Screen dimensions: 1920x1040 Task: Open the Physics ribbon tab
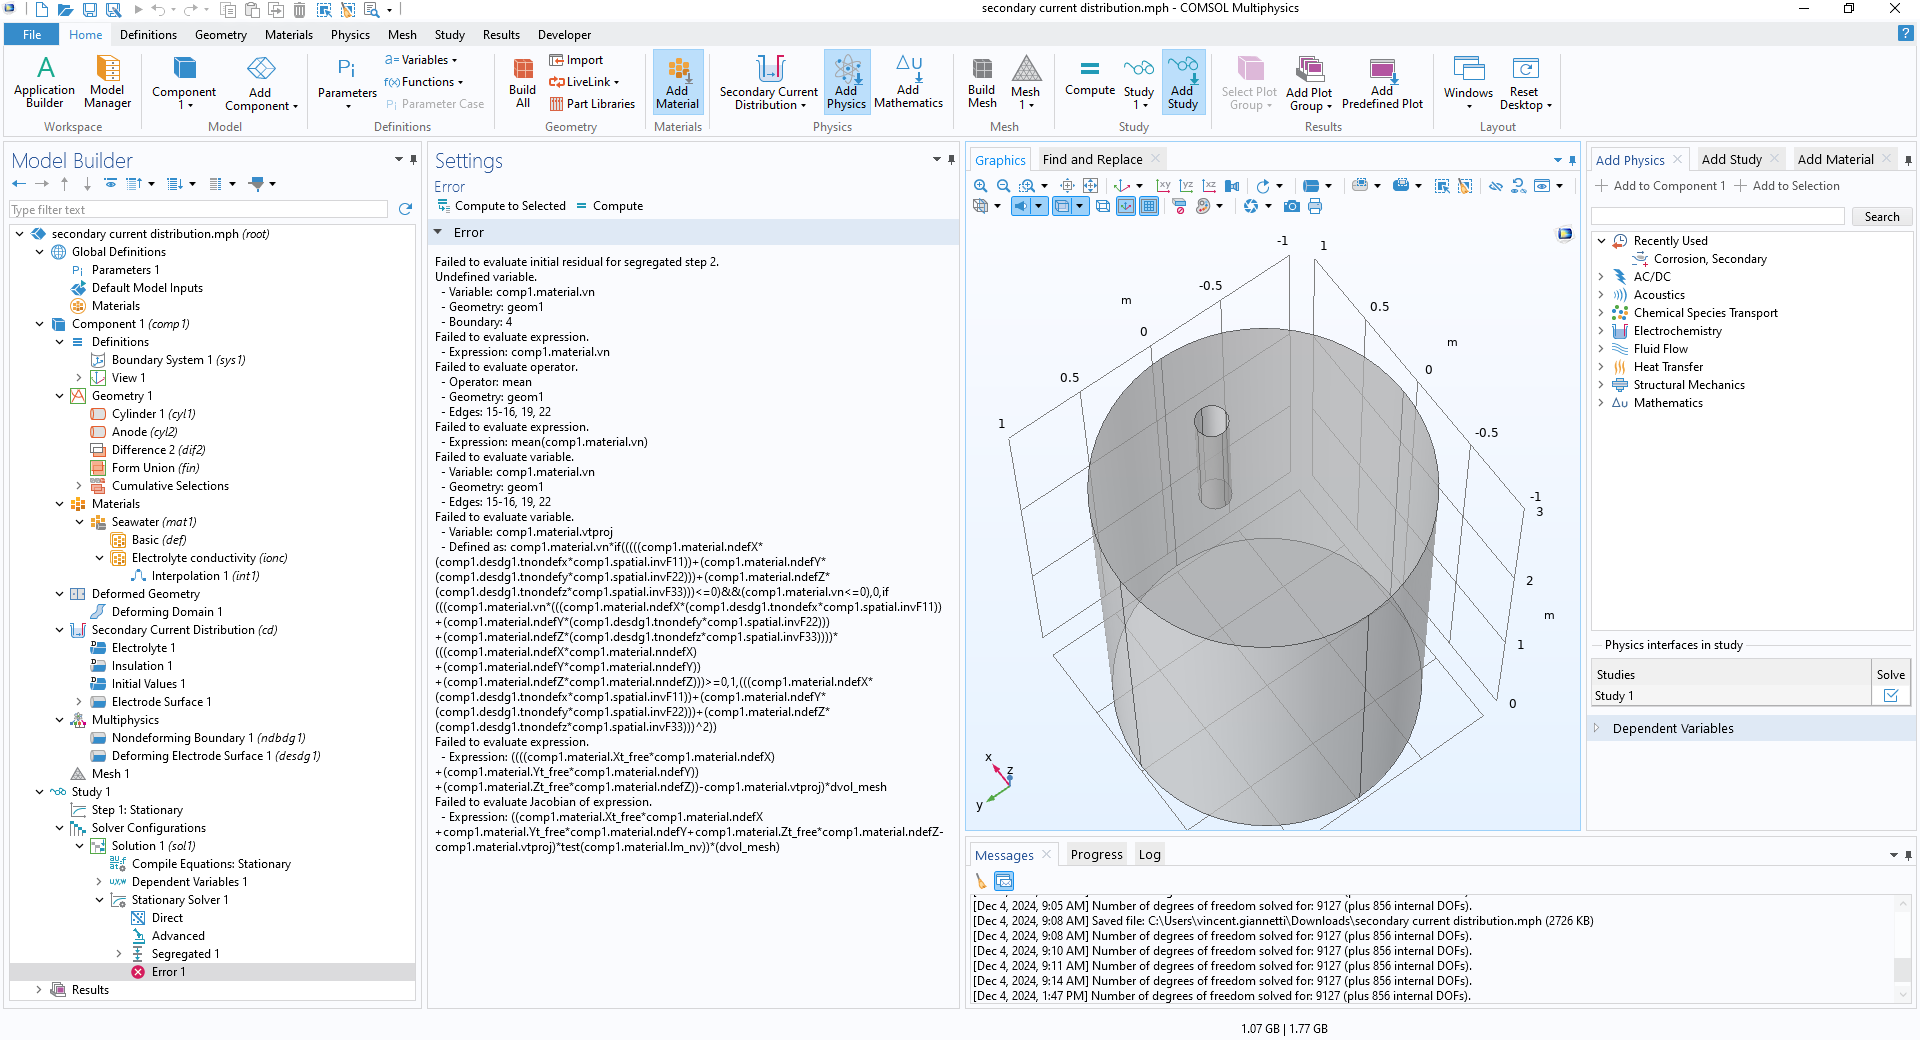click(x=350, y=34)
